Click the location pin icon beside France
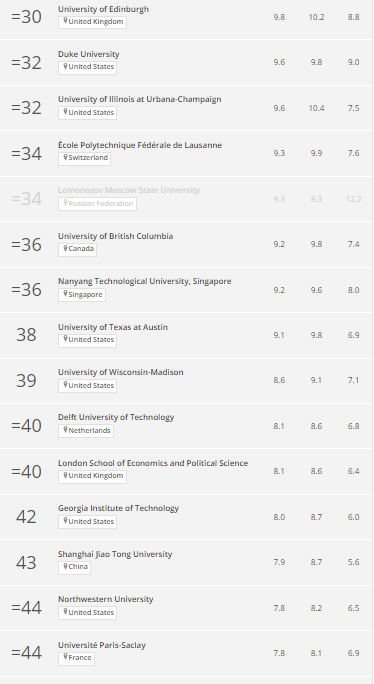 (x=65, y=657)
